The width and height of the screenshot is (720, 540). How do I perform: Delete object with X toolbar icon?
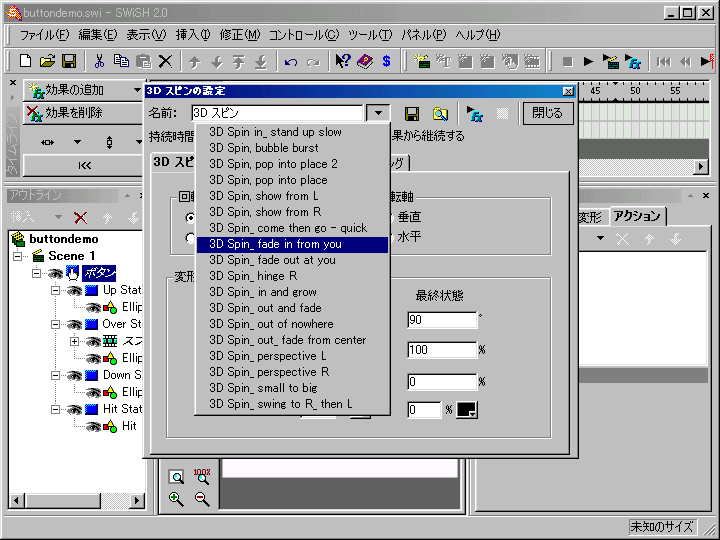(165, 61)
